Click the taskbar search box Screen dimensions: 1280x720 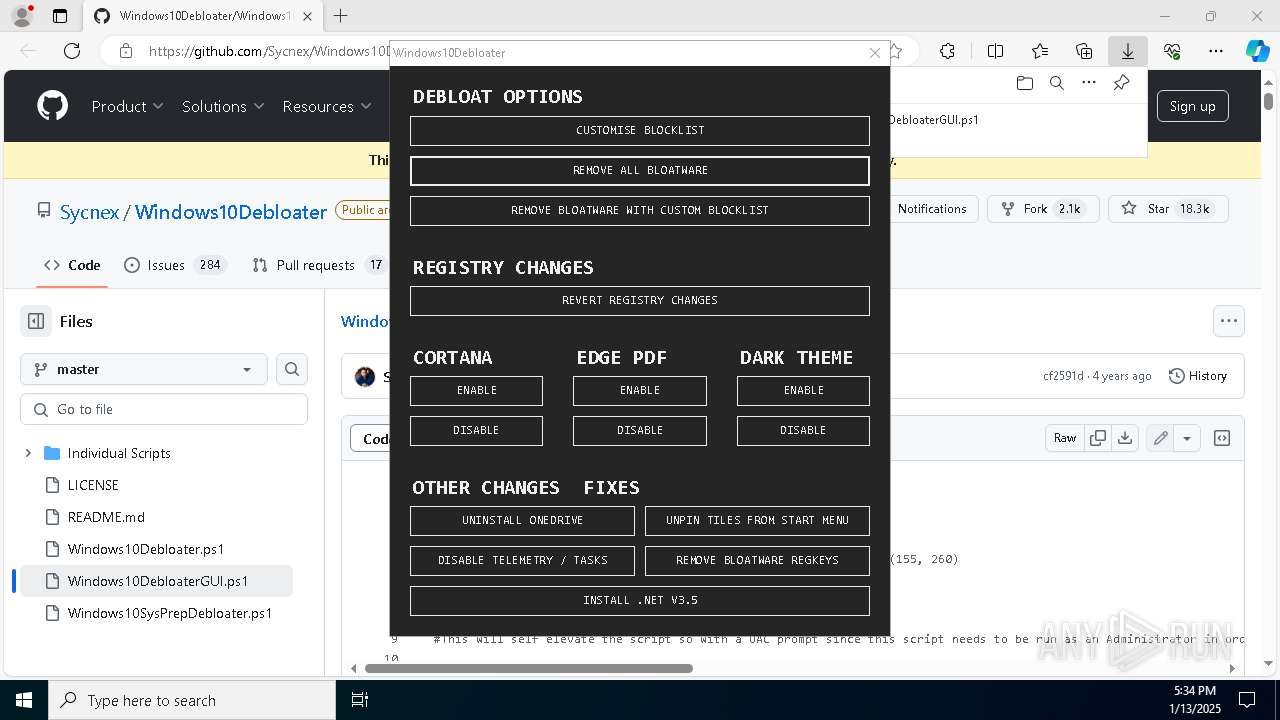(x=192, y=700)
